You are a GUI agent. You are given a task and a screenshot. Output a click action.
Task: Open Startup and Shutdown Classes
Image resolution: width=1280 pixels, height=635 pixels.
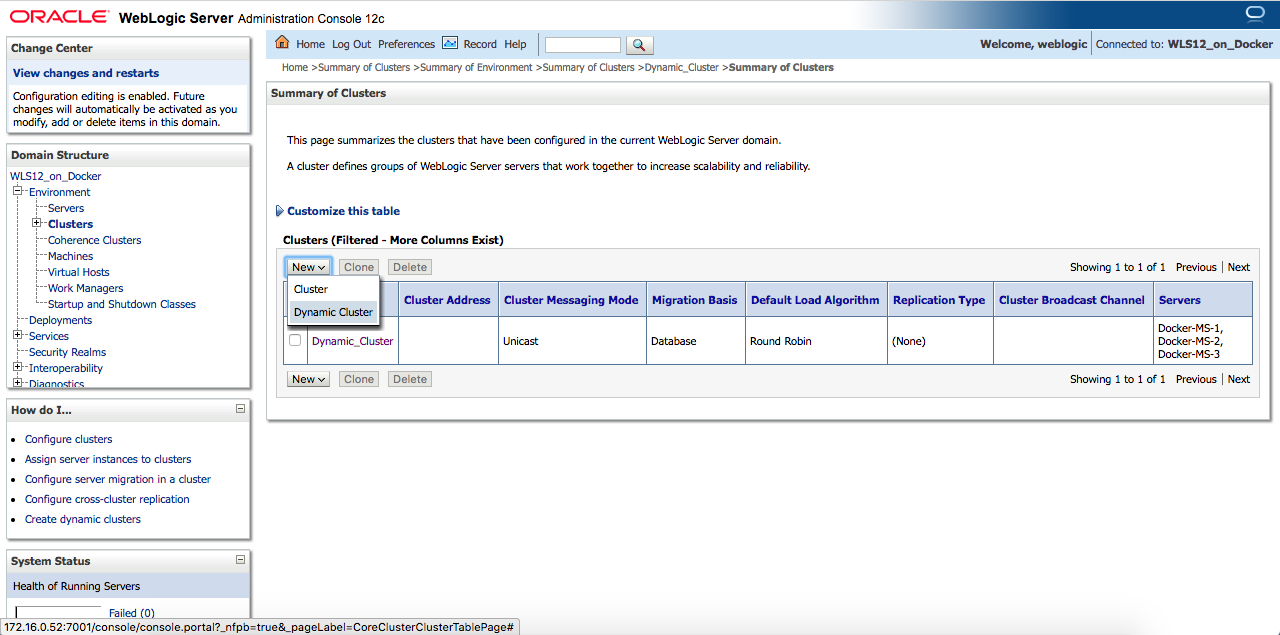[x=122, y=304]
